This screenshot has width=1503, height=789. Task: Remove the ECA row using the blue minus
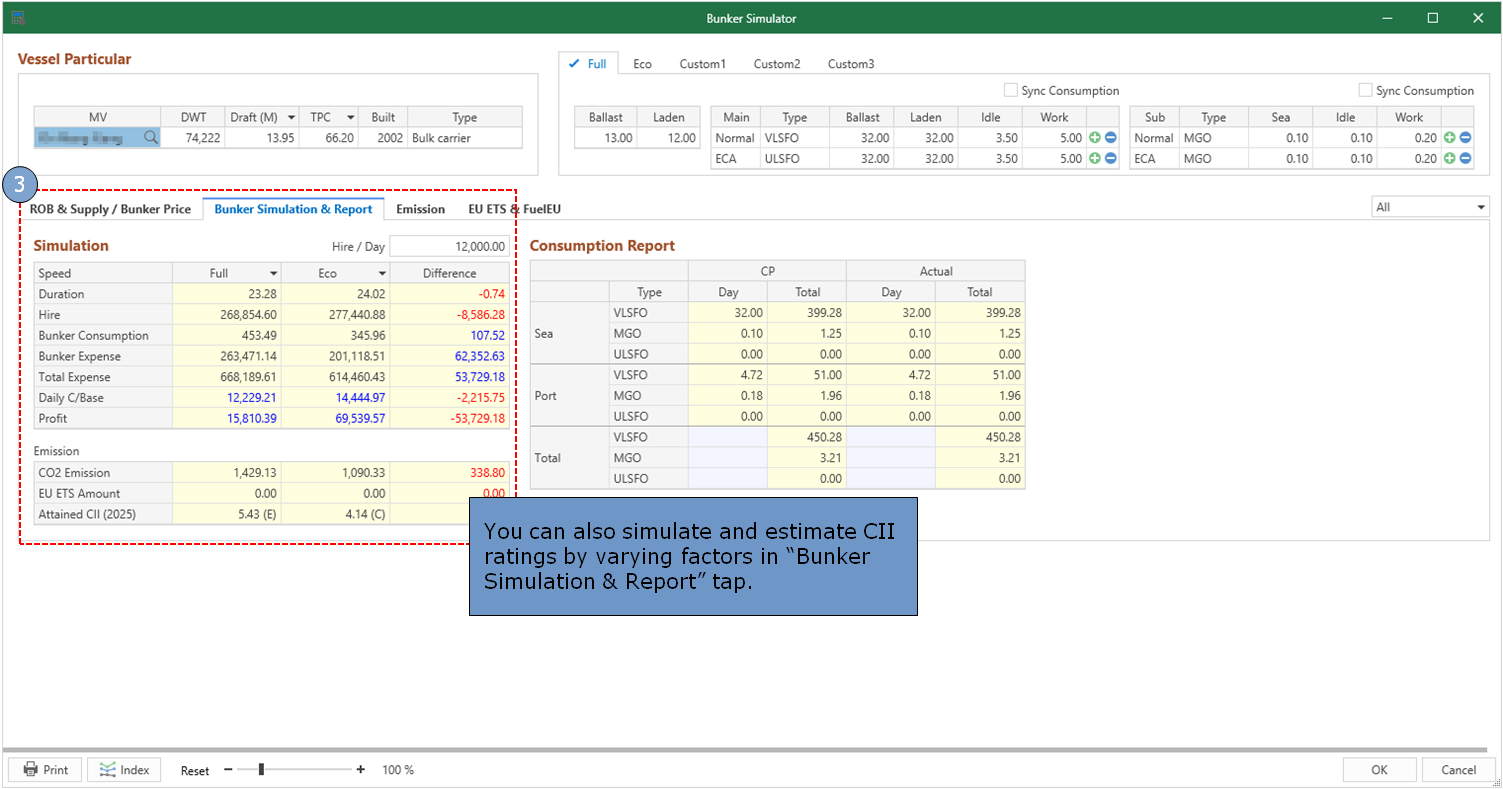(1110, 158)
